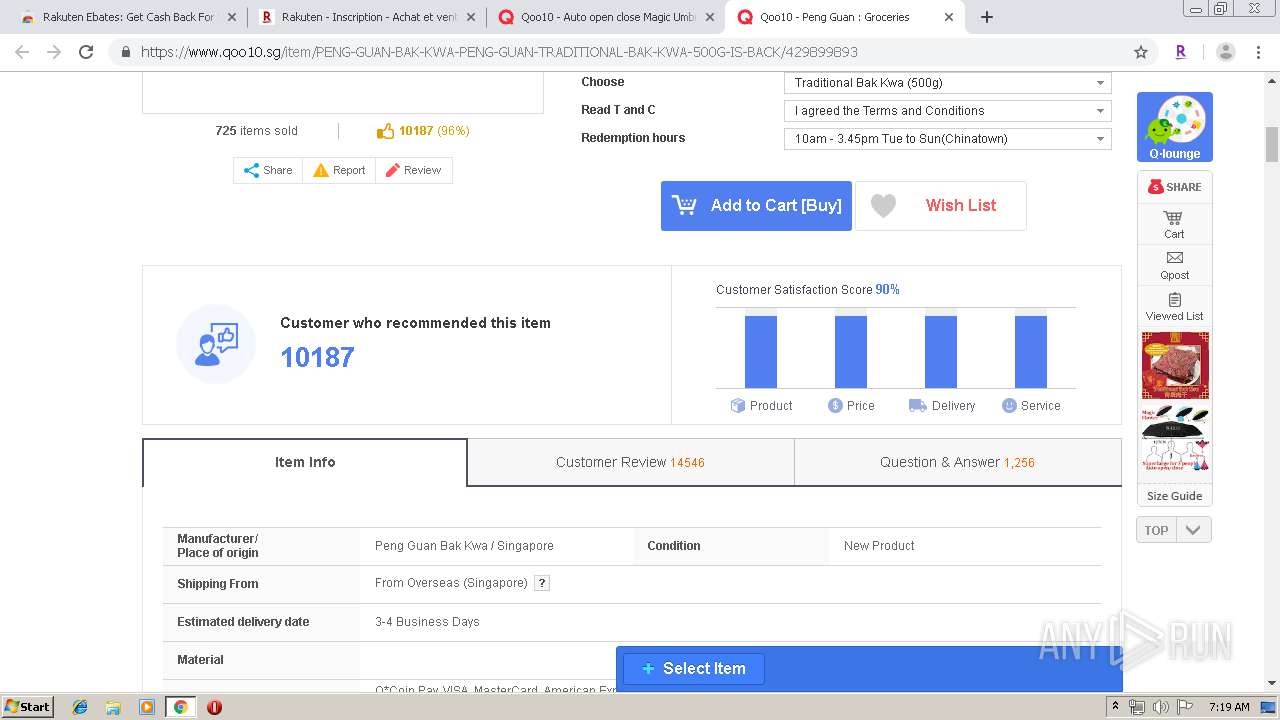This screenshot has width=1280, height=720.
Task: Open the Read T and C dropdown
Action: (x=947, y=111)
